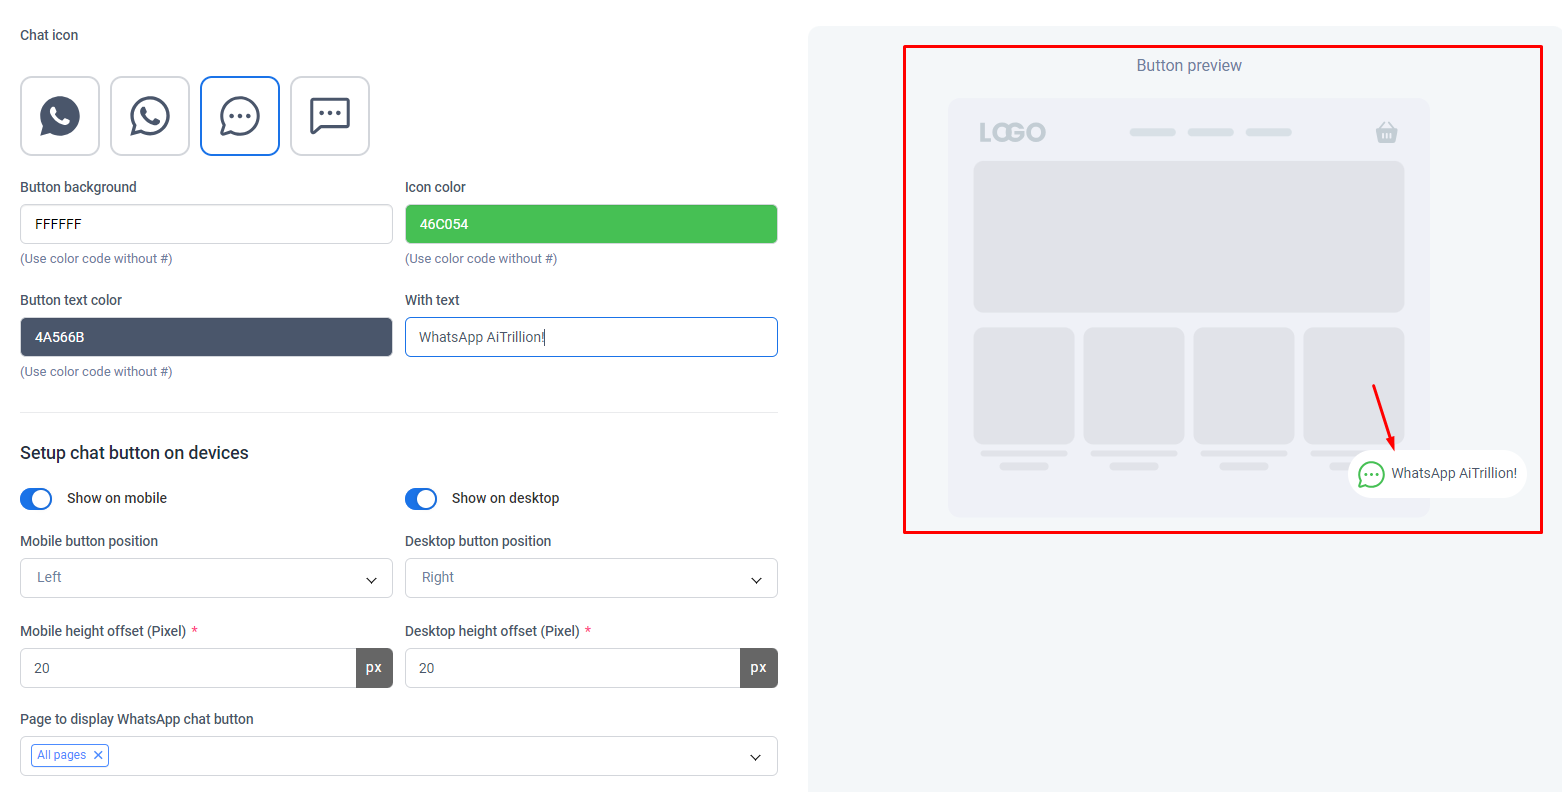Click the basket icon in preview header
This screenshot has width=1562, height=792.
1386,132
